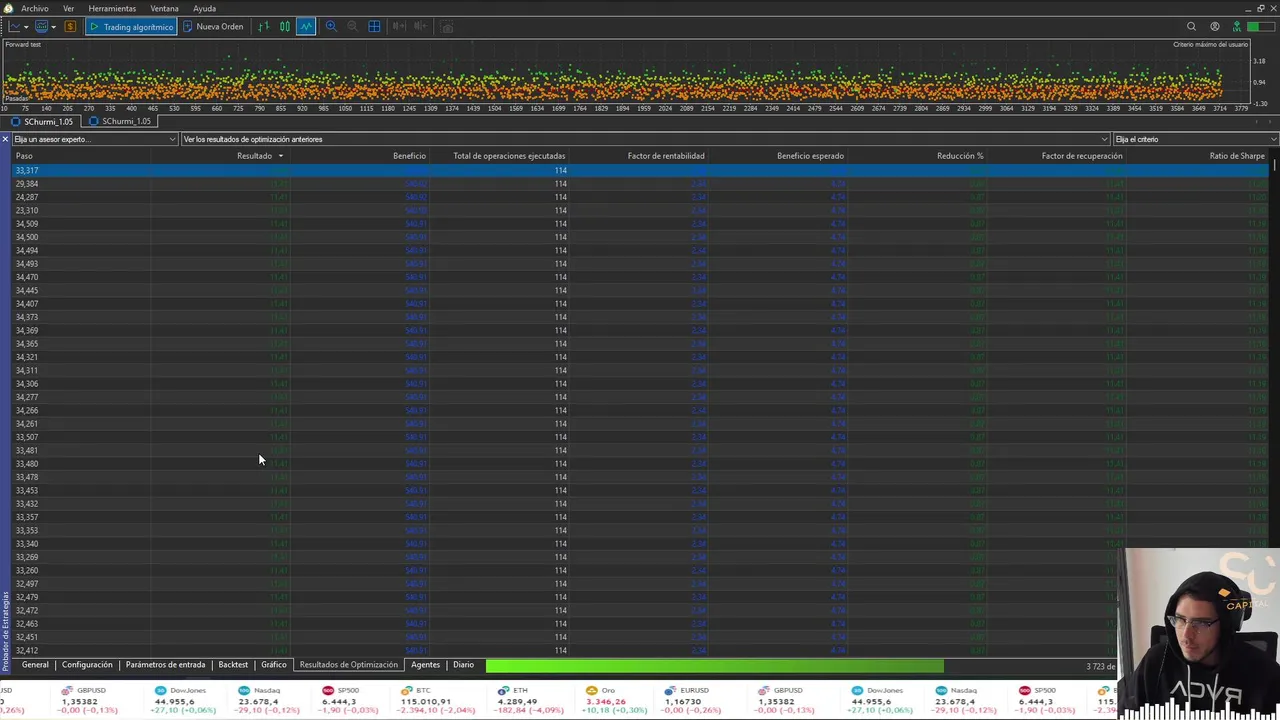Click the orange dollar market icon

70,26
